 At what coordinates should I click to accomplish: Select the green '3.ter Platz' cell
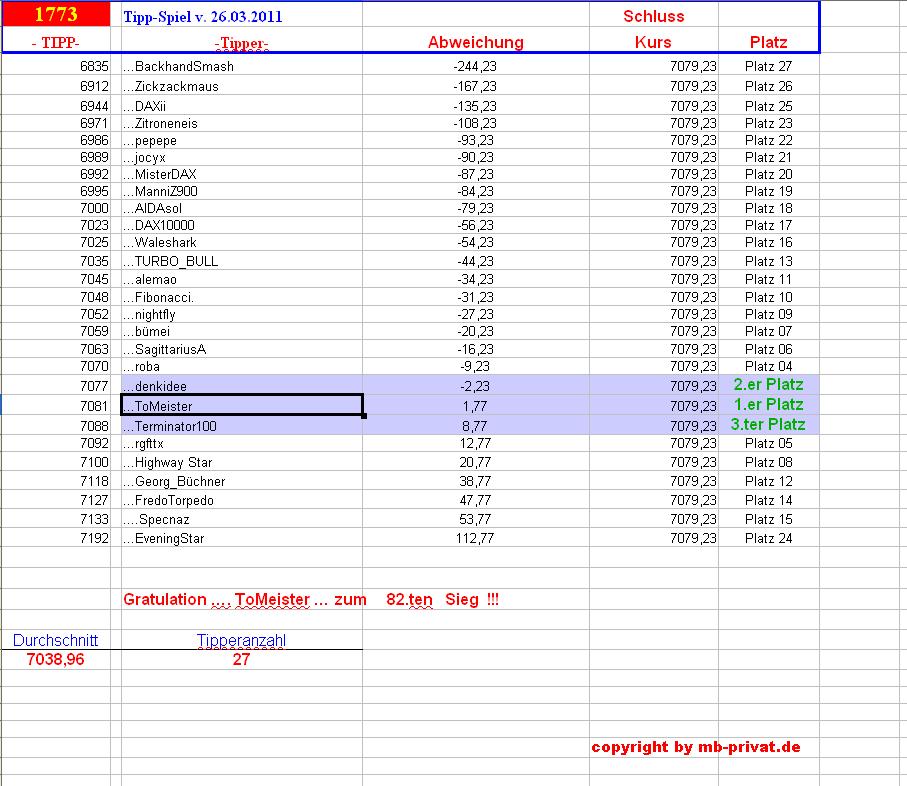point(769,424)
